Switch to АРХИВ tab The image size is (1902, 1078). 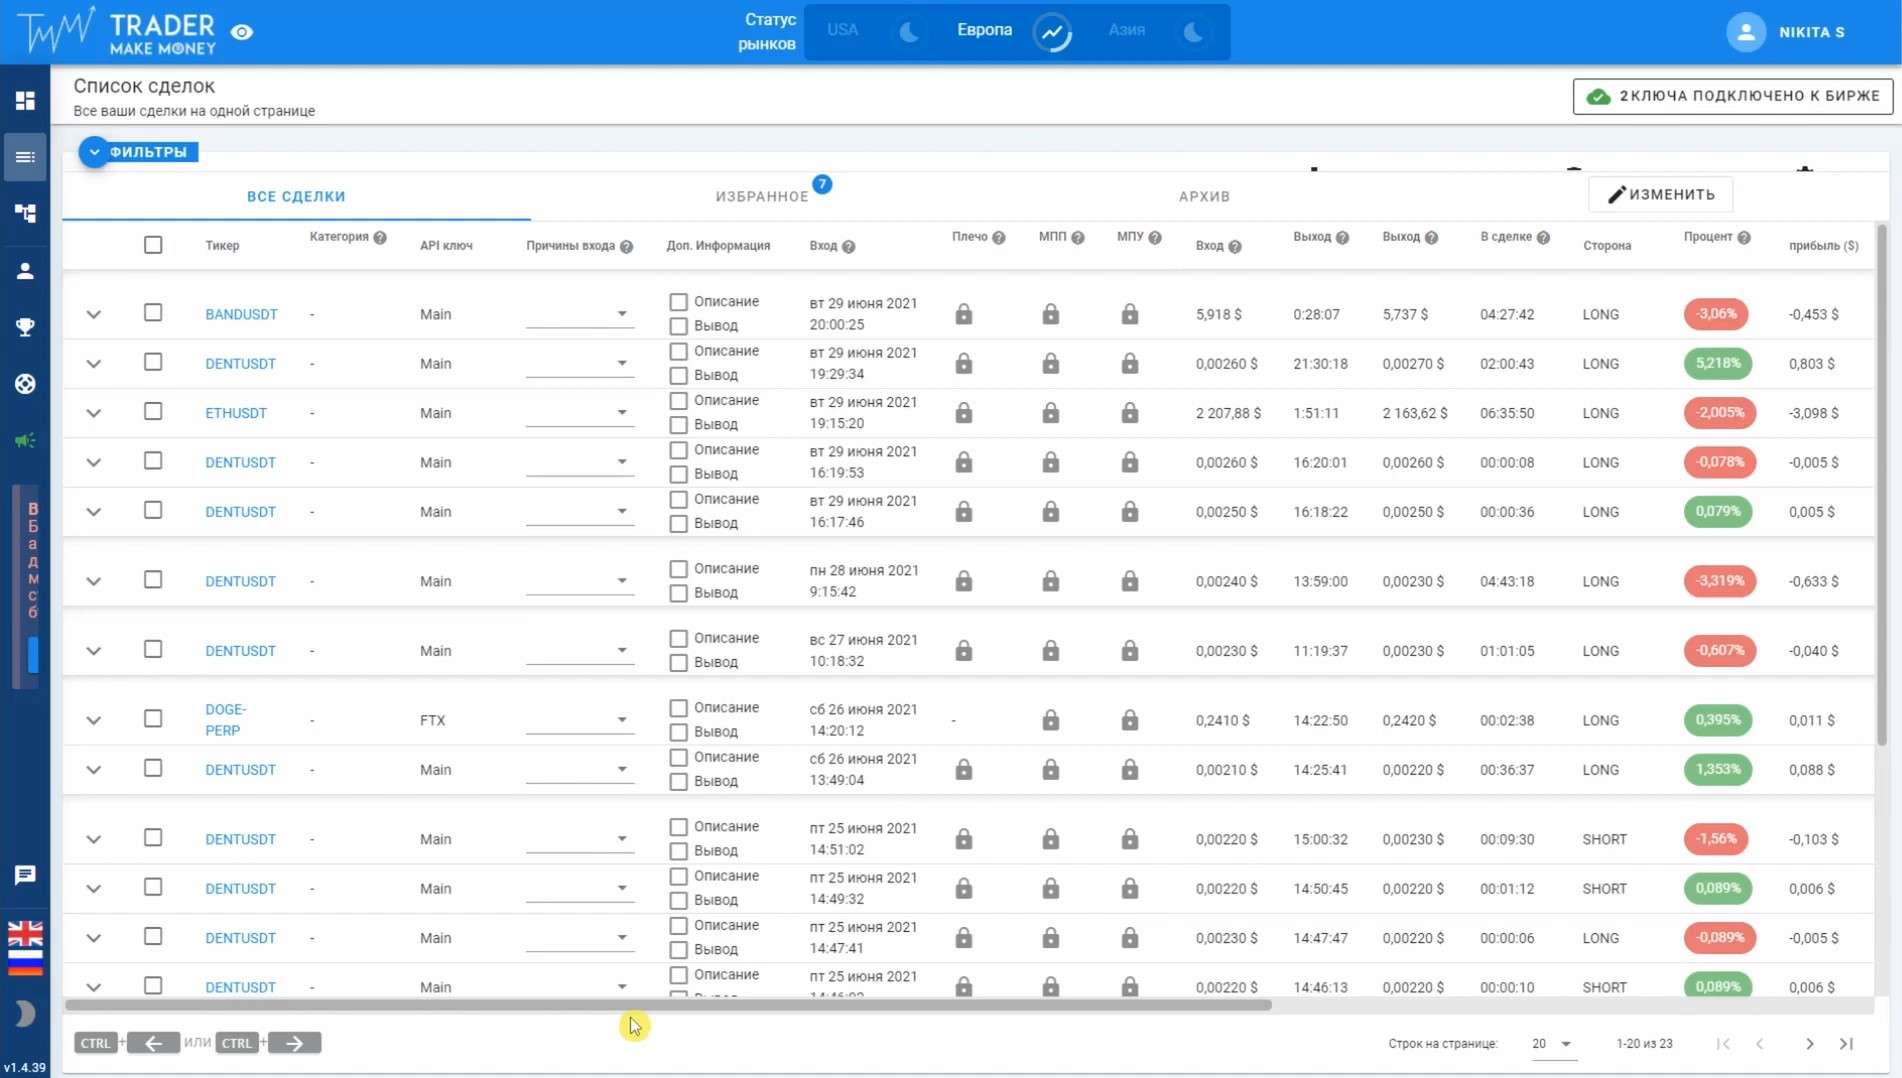(1204, 196)
